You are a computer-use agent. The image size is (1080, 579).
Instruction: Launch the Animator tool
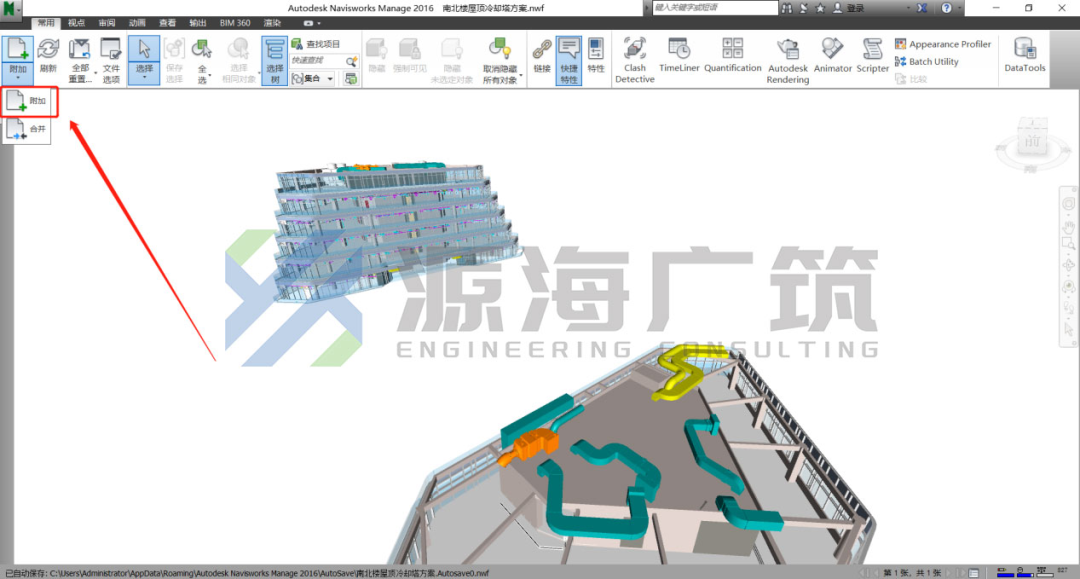point(833,55)
